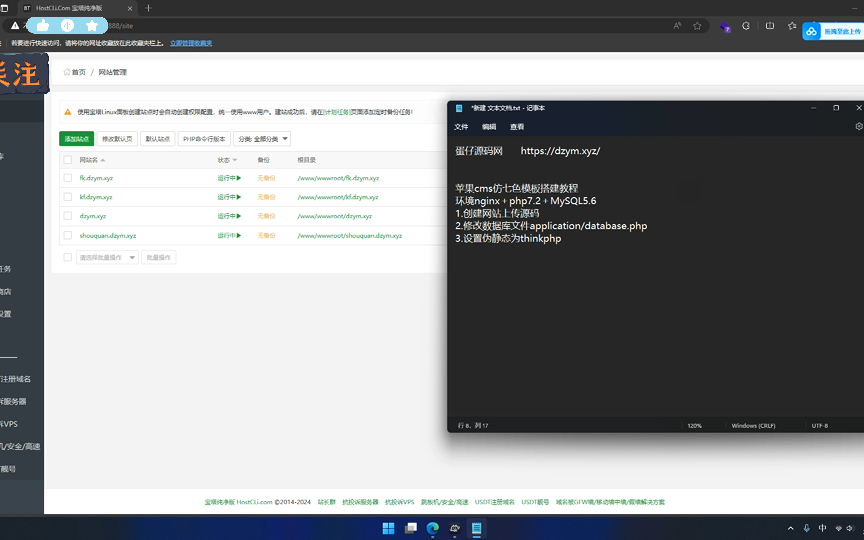Click USDT注册域名 footer link
864x540 pixels.
click(494, 502)
